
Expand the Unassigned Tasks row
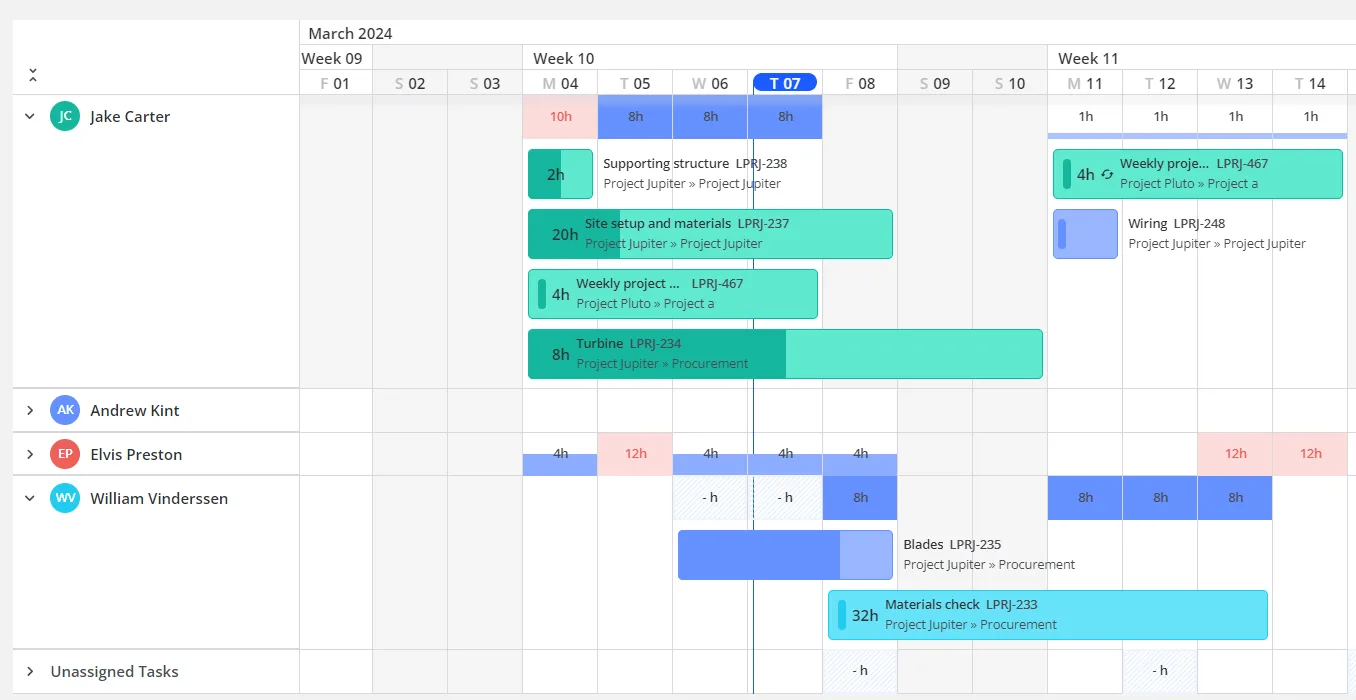pos(29,672)
